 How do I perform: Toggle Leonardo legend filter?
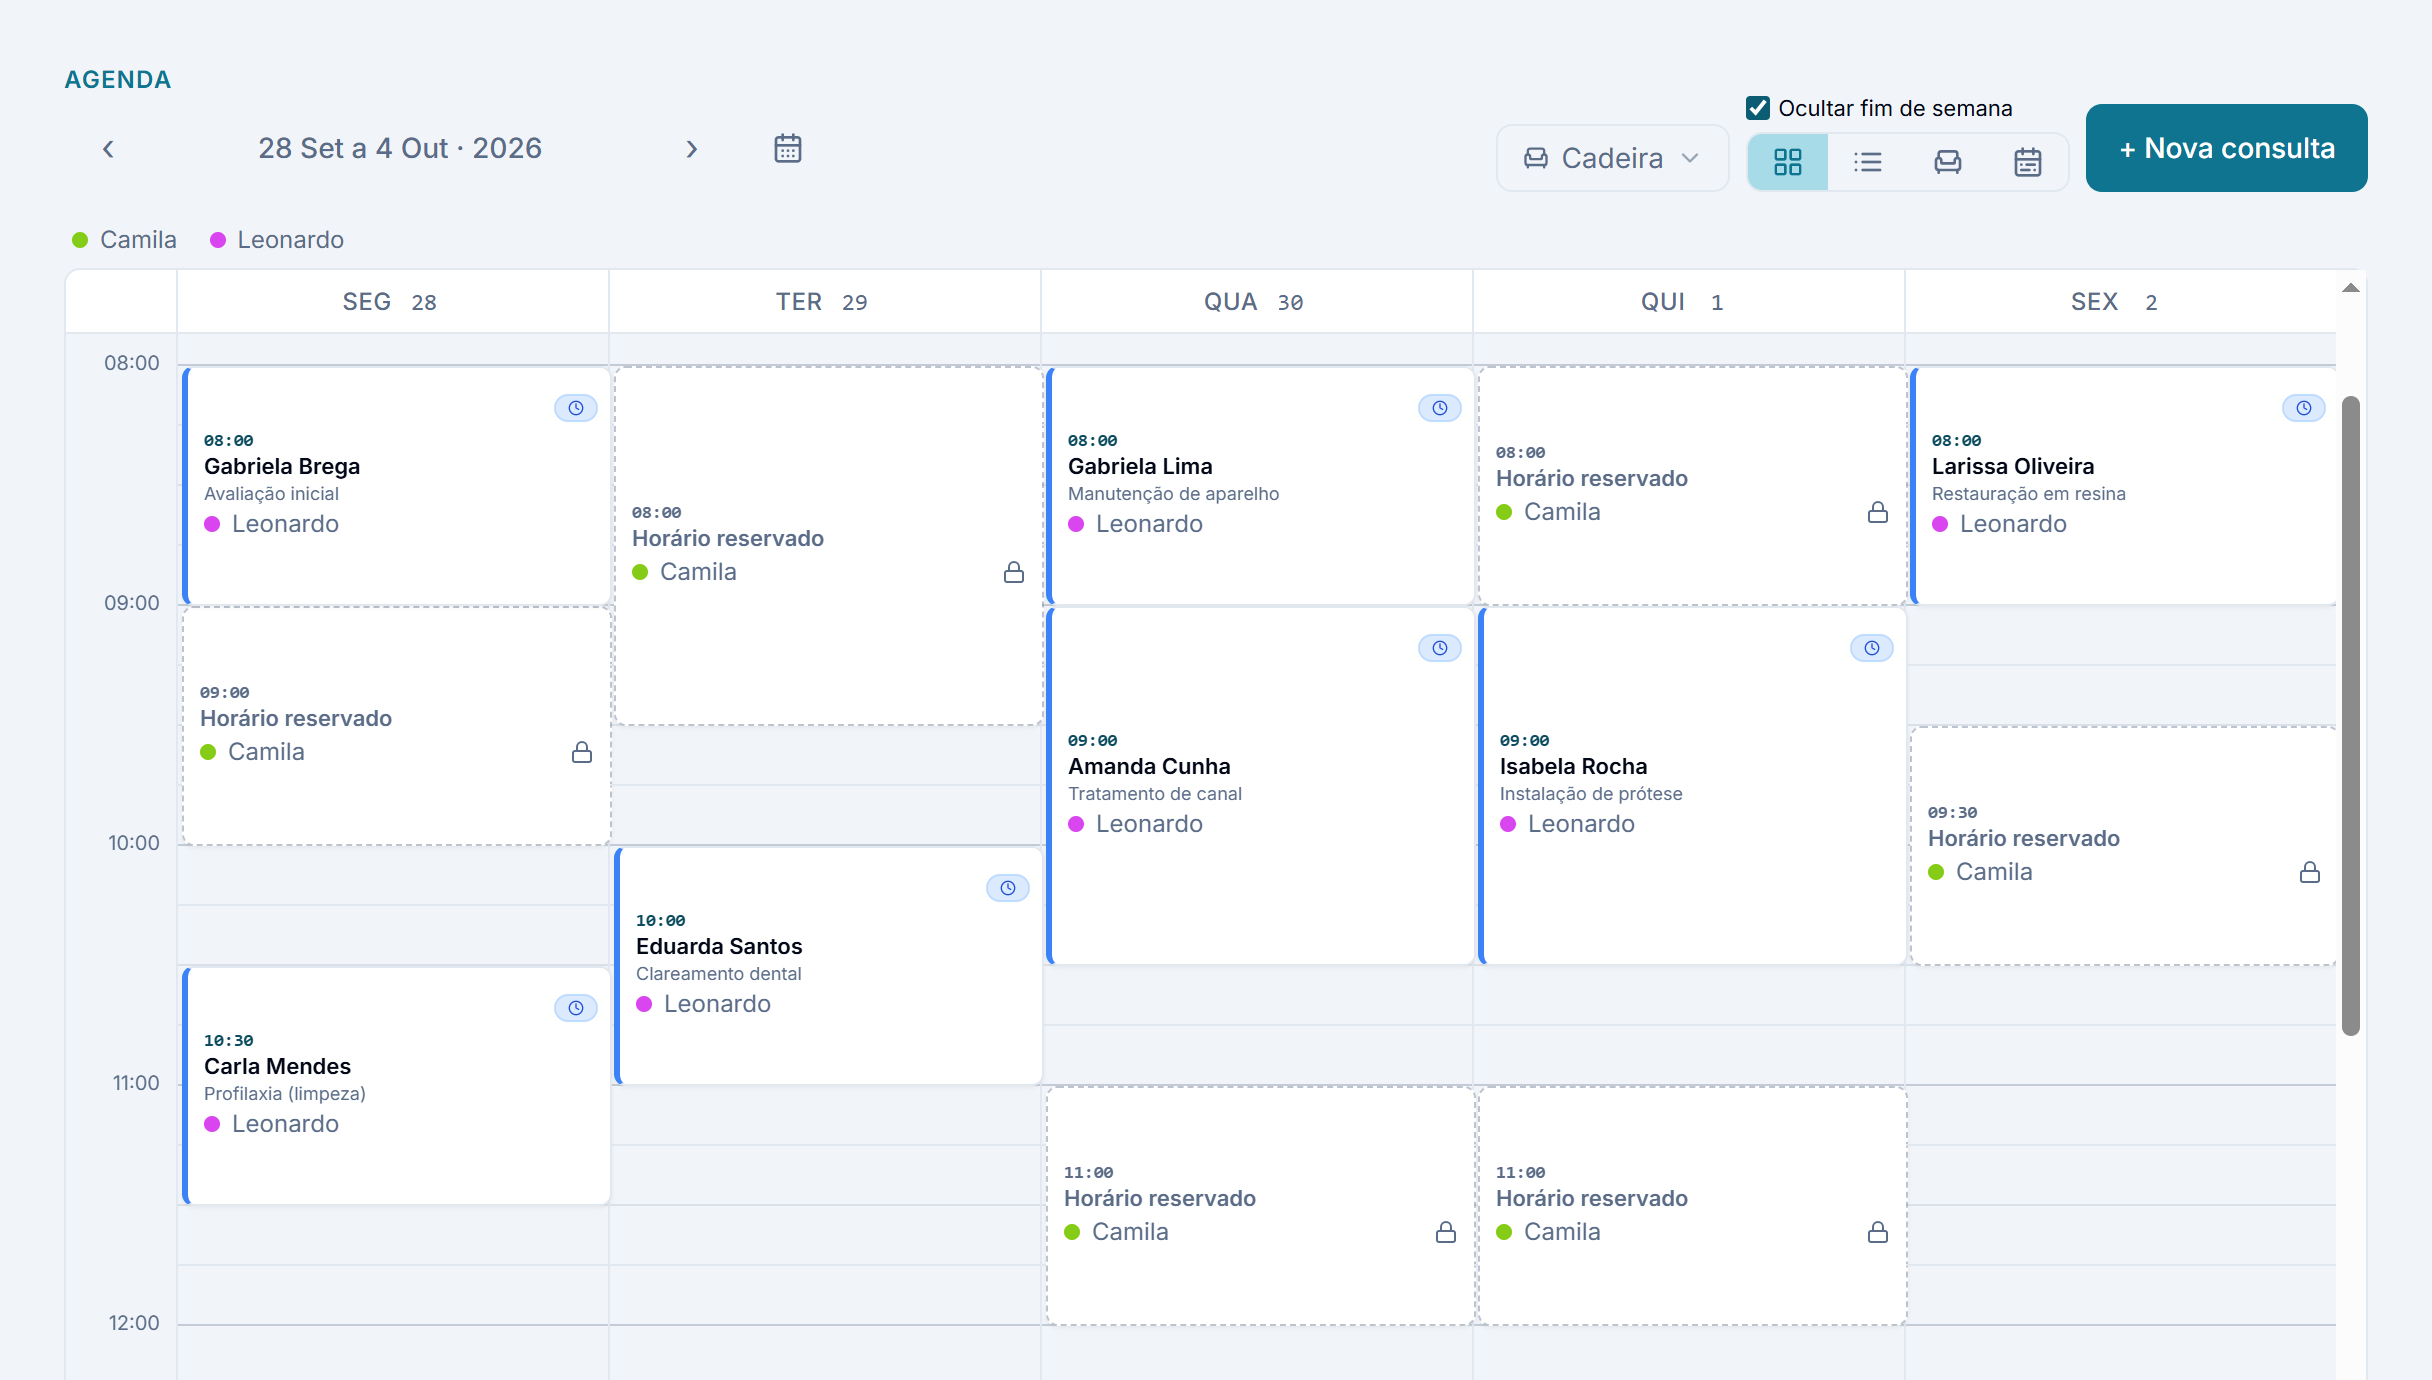coord(277,240)
